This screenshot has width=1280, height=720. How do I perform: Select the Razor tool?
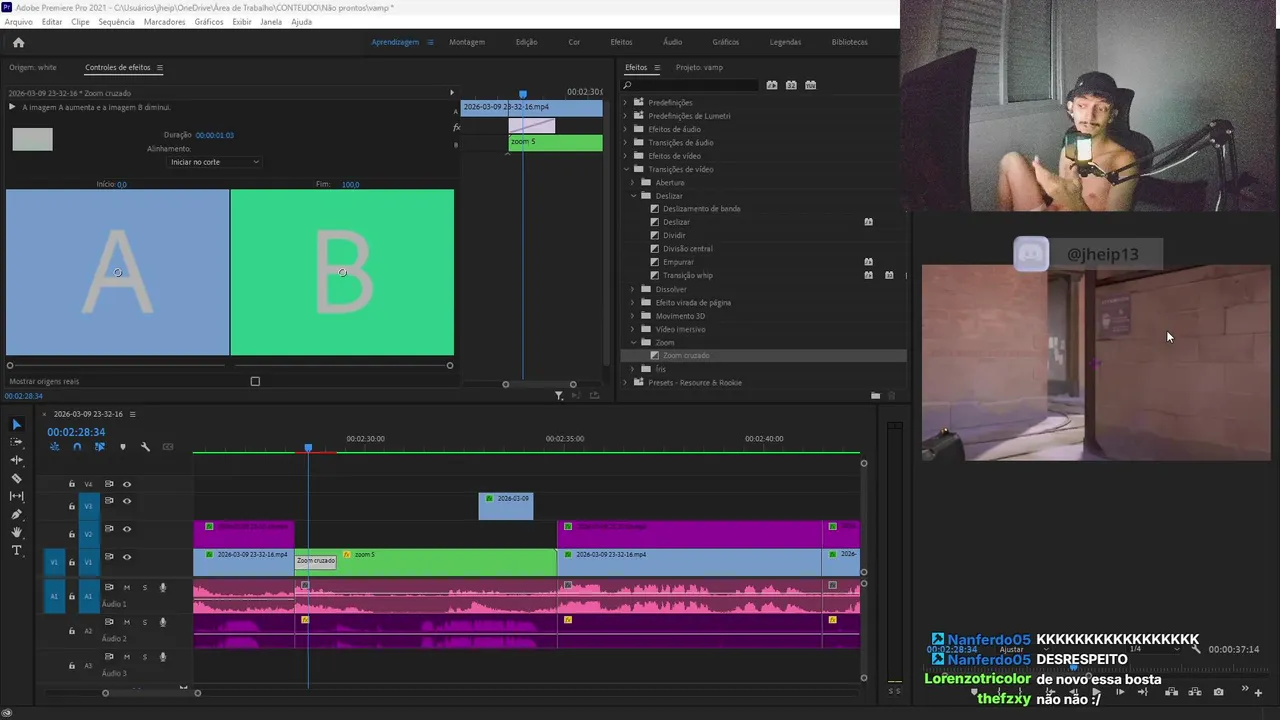point(16,478)
